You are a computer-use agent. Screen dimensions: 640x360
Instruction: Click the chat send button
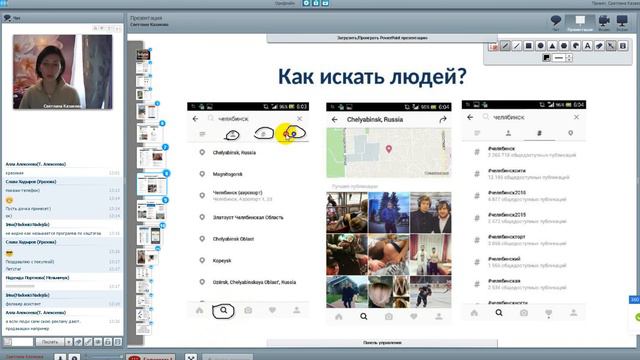(50, 342)
